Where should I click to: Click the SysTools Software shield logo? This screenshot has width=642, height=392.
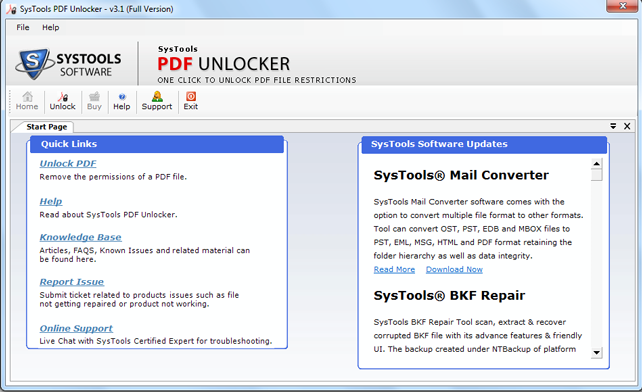[34, 63]
